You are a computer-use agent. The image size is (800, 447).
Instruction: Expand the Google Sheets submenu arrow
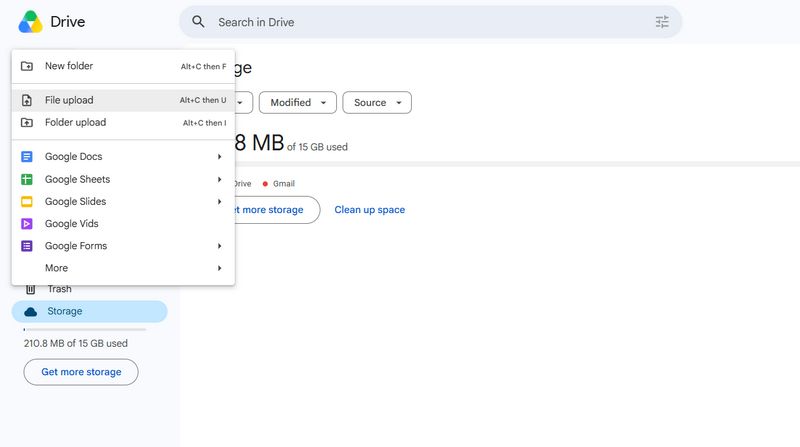click(x=219, y=179)
